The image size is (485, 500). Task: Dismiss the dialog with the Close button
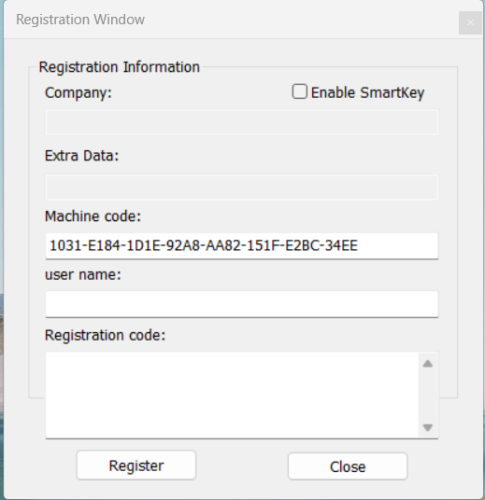pyautogui.click(x=348, y=466)
